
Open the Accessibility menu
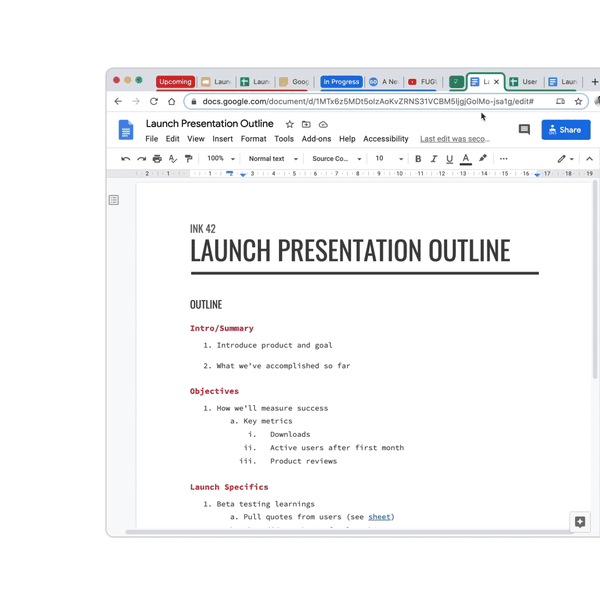[x=386, y=139]
